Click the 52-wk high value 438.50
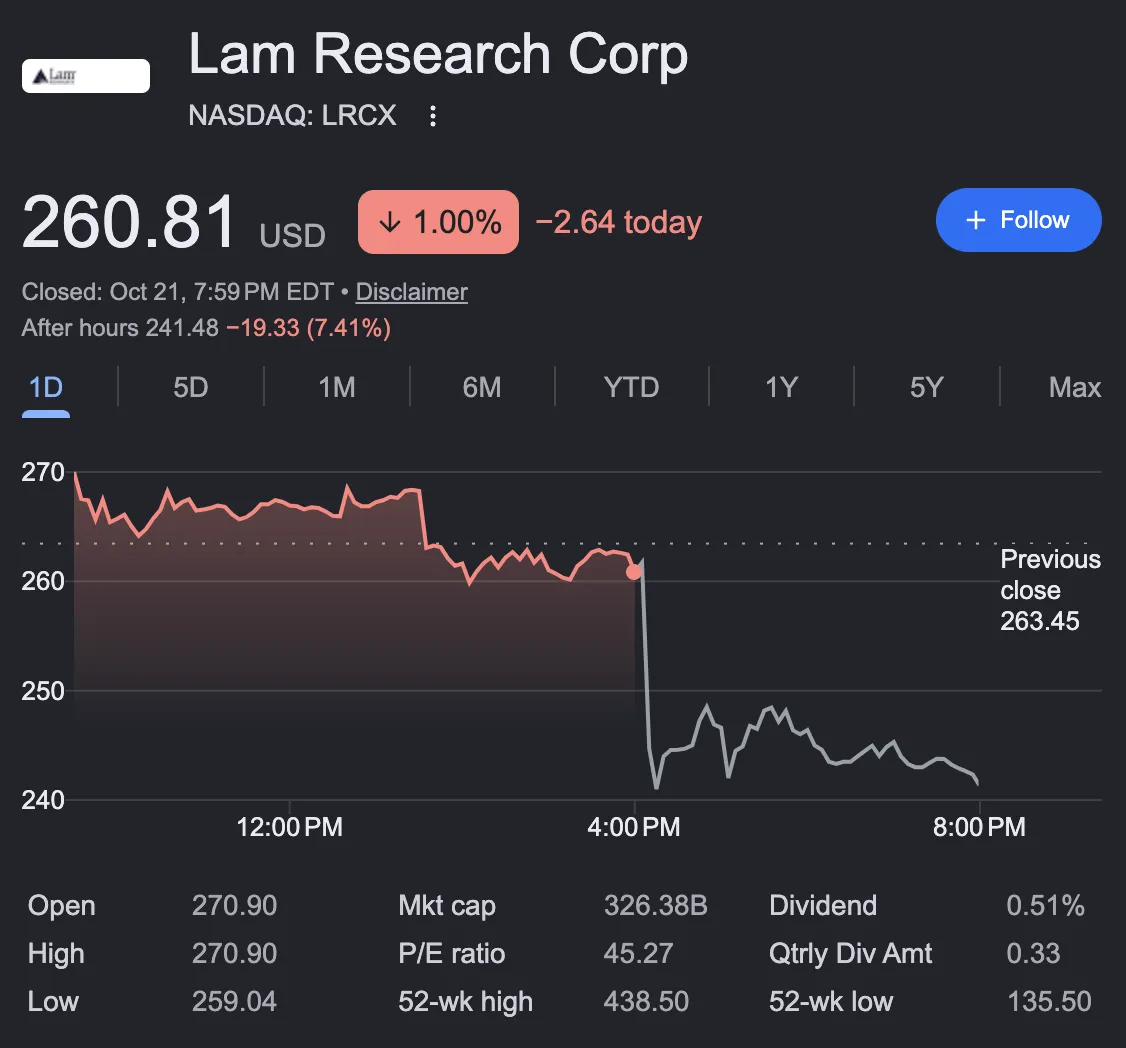This screenshot has height=1048, width=1126. tap(646, 1001)
